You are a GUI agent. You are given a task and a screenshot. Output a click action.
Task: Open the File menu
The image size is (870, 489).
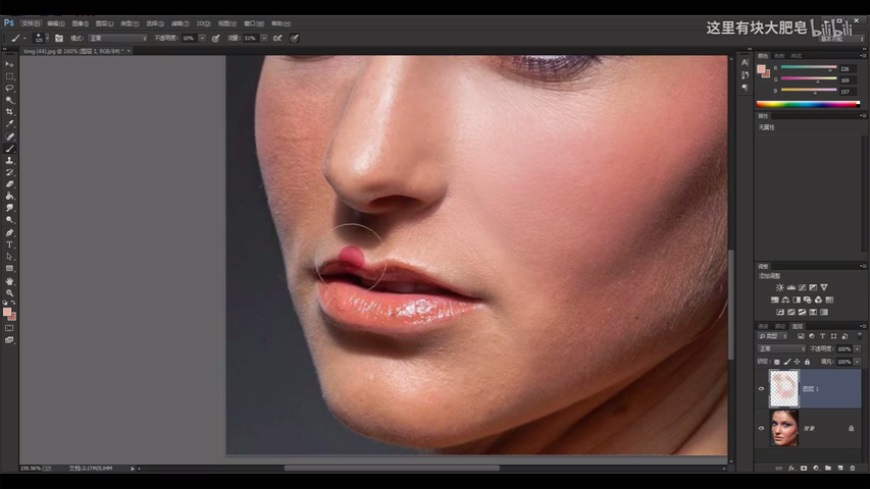click(x=31, y=22)
